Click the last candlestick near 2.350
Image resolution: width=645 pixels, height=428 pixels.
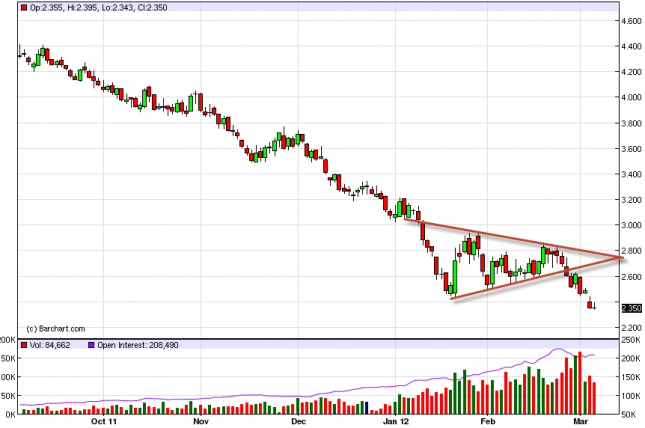(x=594, y=306)
